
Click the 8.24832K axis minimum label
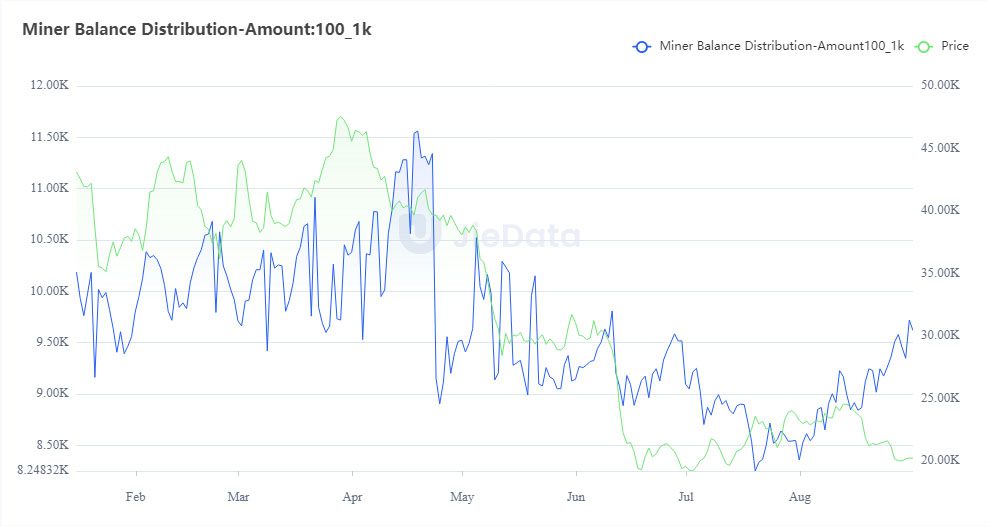[43, 470]
